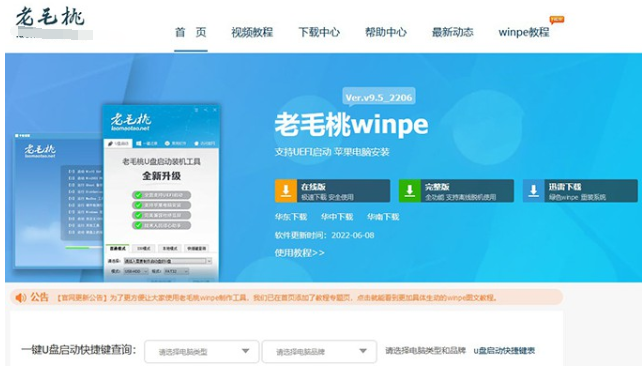Open the 最新动态 navigation item

[x=452, y=32]
